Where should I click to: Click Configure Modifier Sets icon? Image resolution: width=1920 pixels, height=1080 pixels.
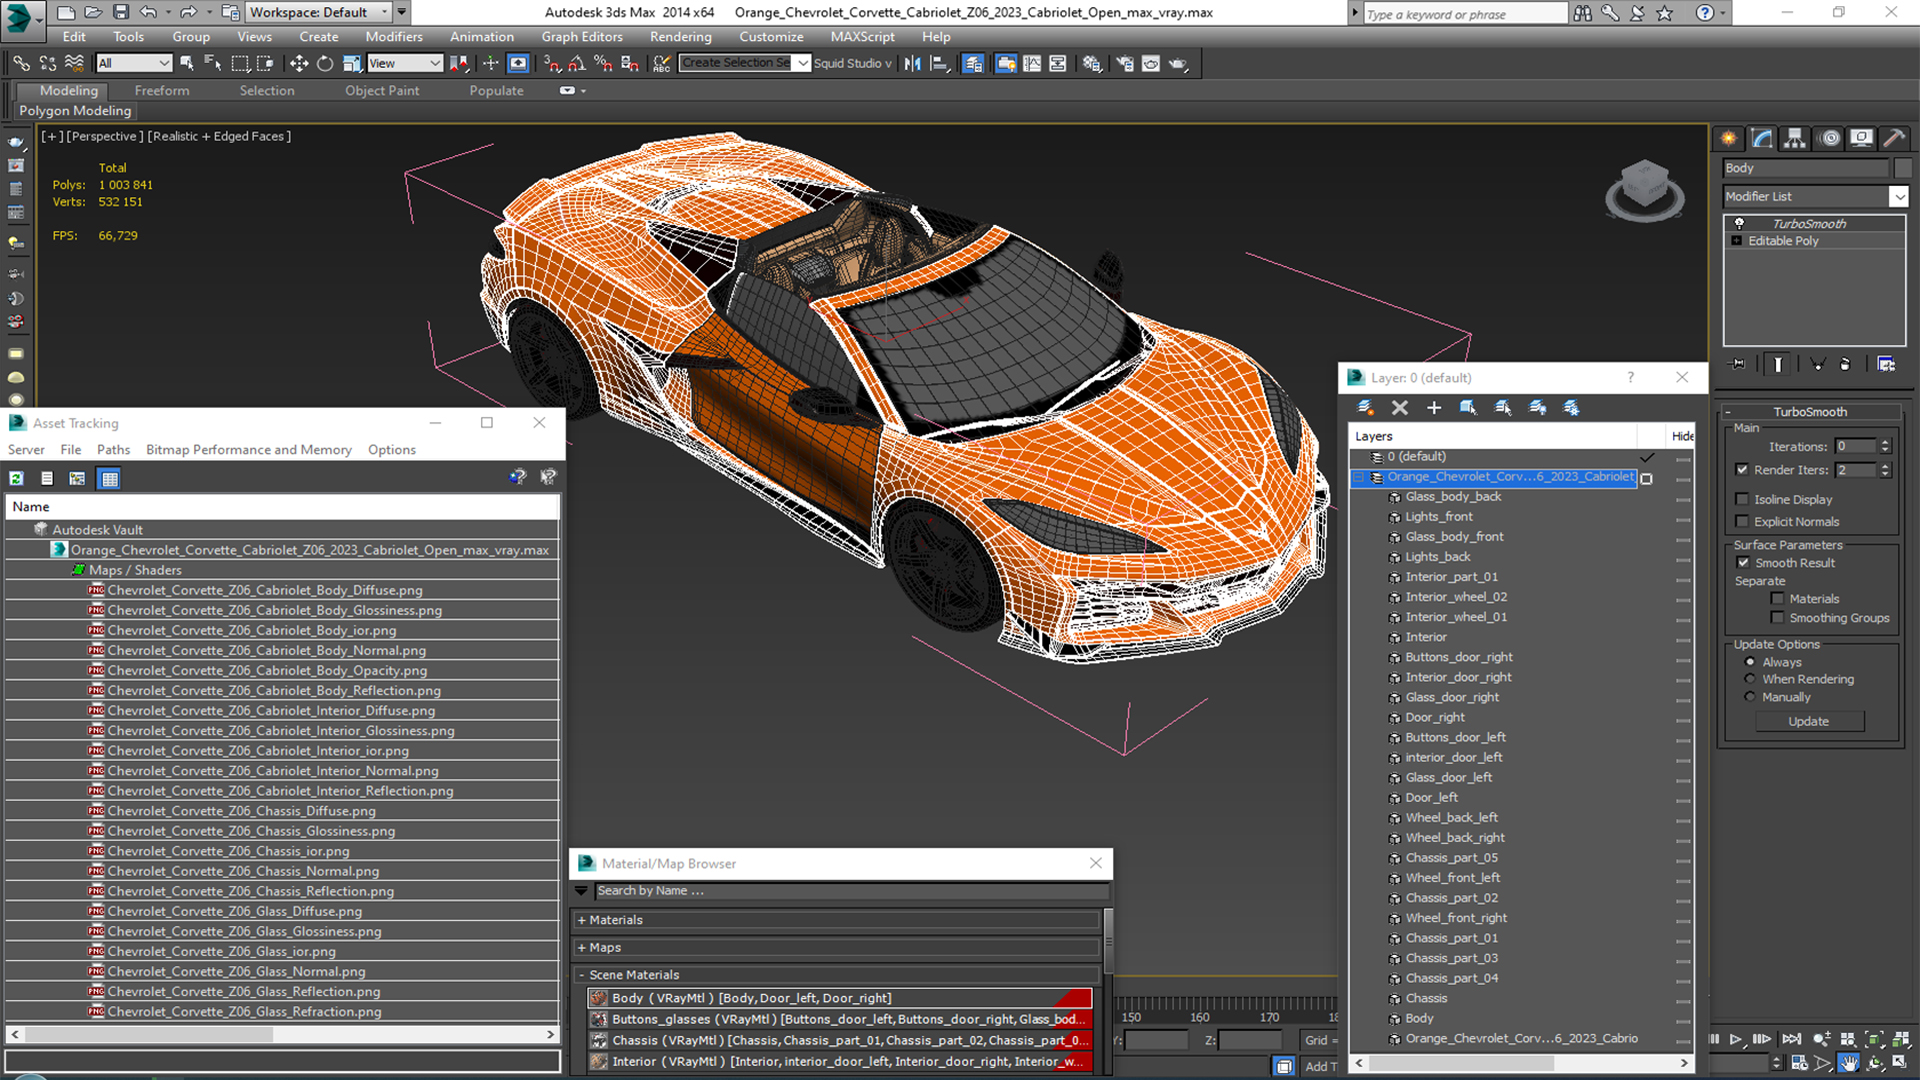(x=1886, y=364)
